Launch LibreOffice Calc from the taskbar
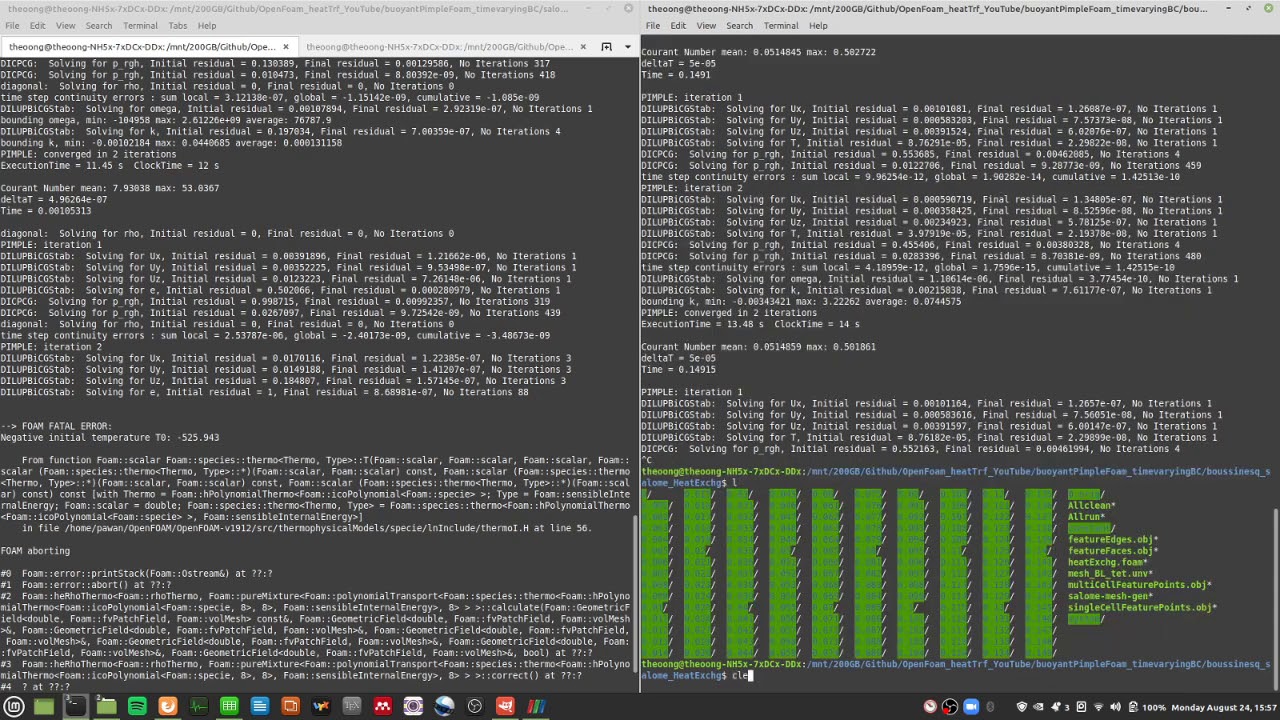The image size is (1280, 720). (x=229, y=707)
